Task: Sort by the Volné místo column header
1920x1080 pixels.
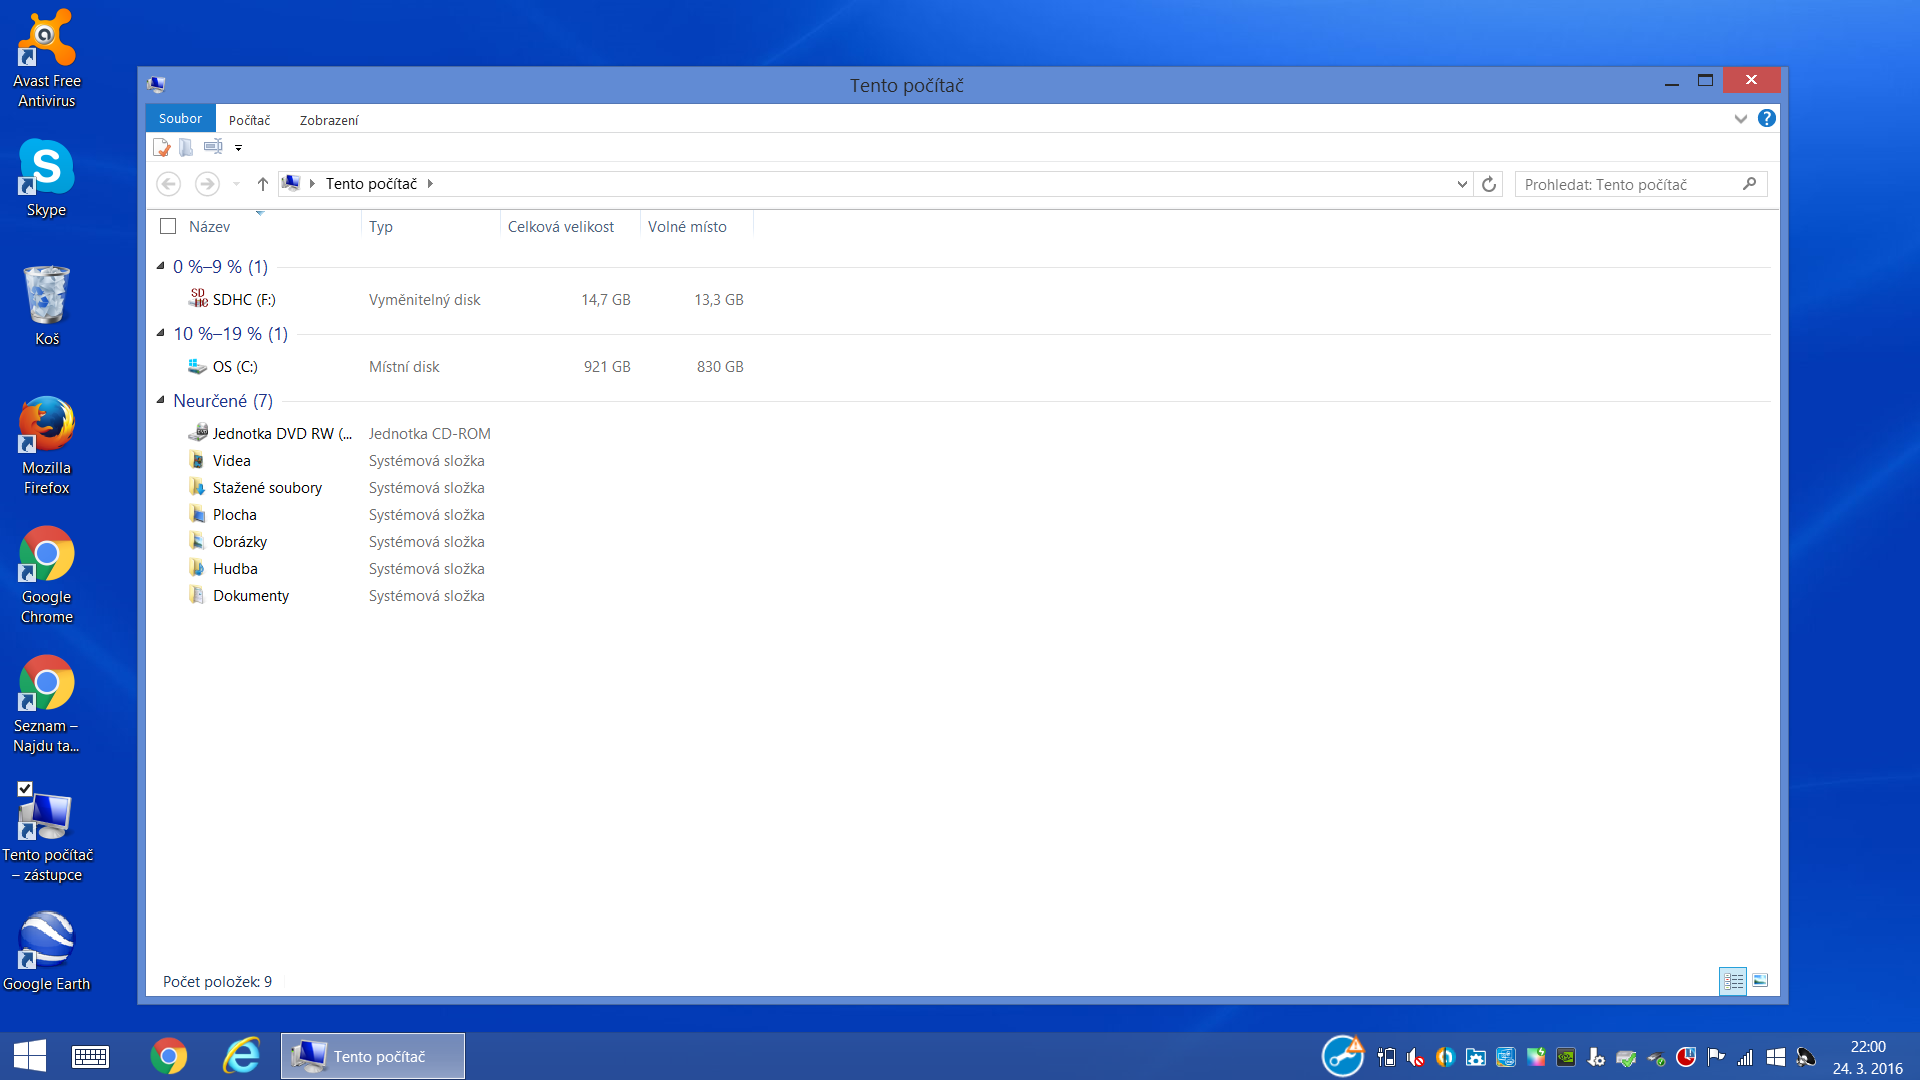Action: [687, 227]
